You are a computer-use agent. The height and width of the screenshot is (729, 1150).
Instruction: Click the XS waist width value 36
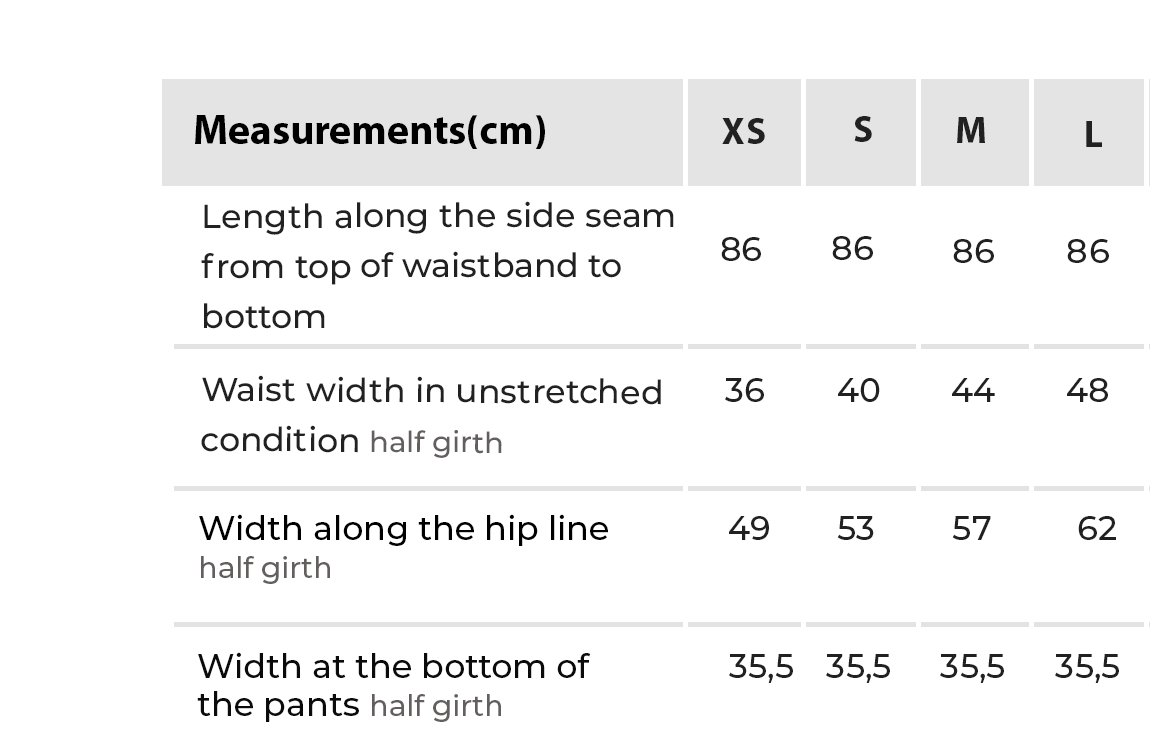coord(745,390)
